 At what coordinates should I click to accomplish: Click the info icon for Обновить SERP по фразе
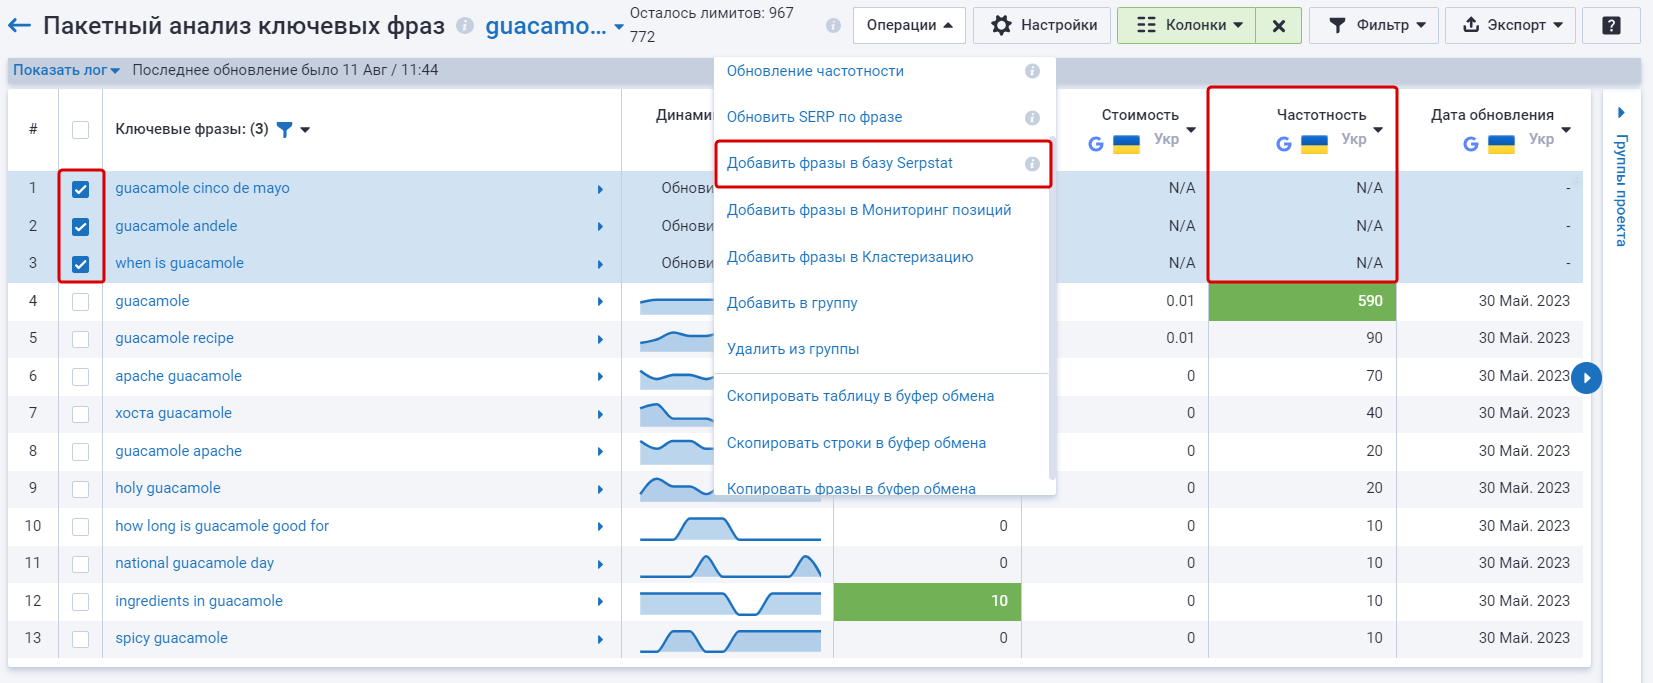[x=1032, y=117]
